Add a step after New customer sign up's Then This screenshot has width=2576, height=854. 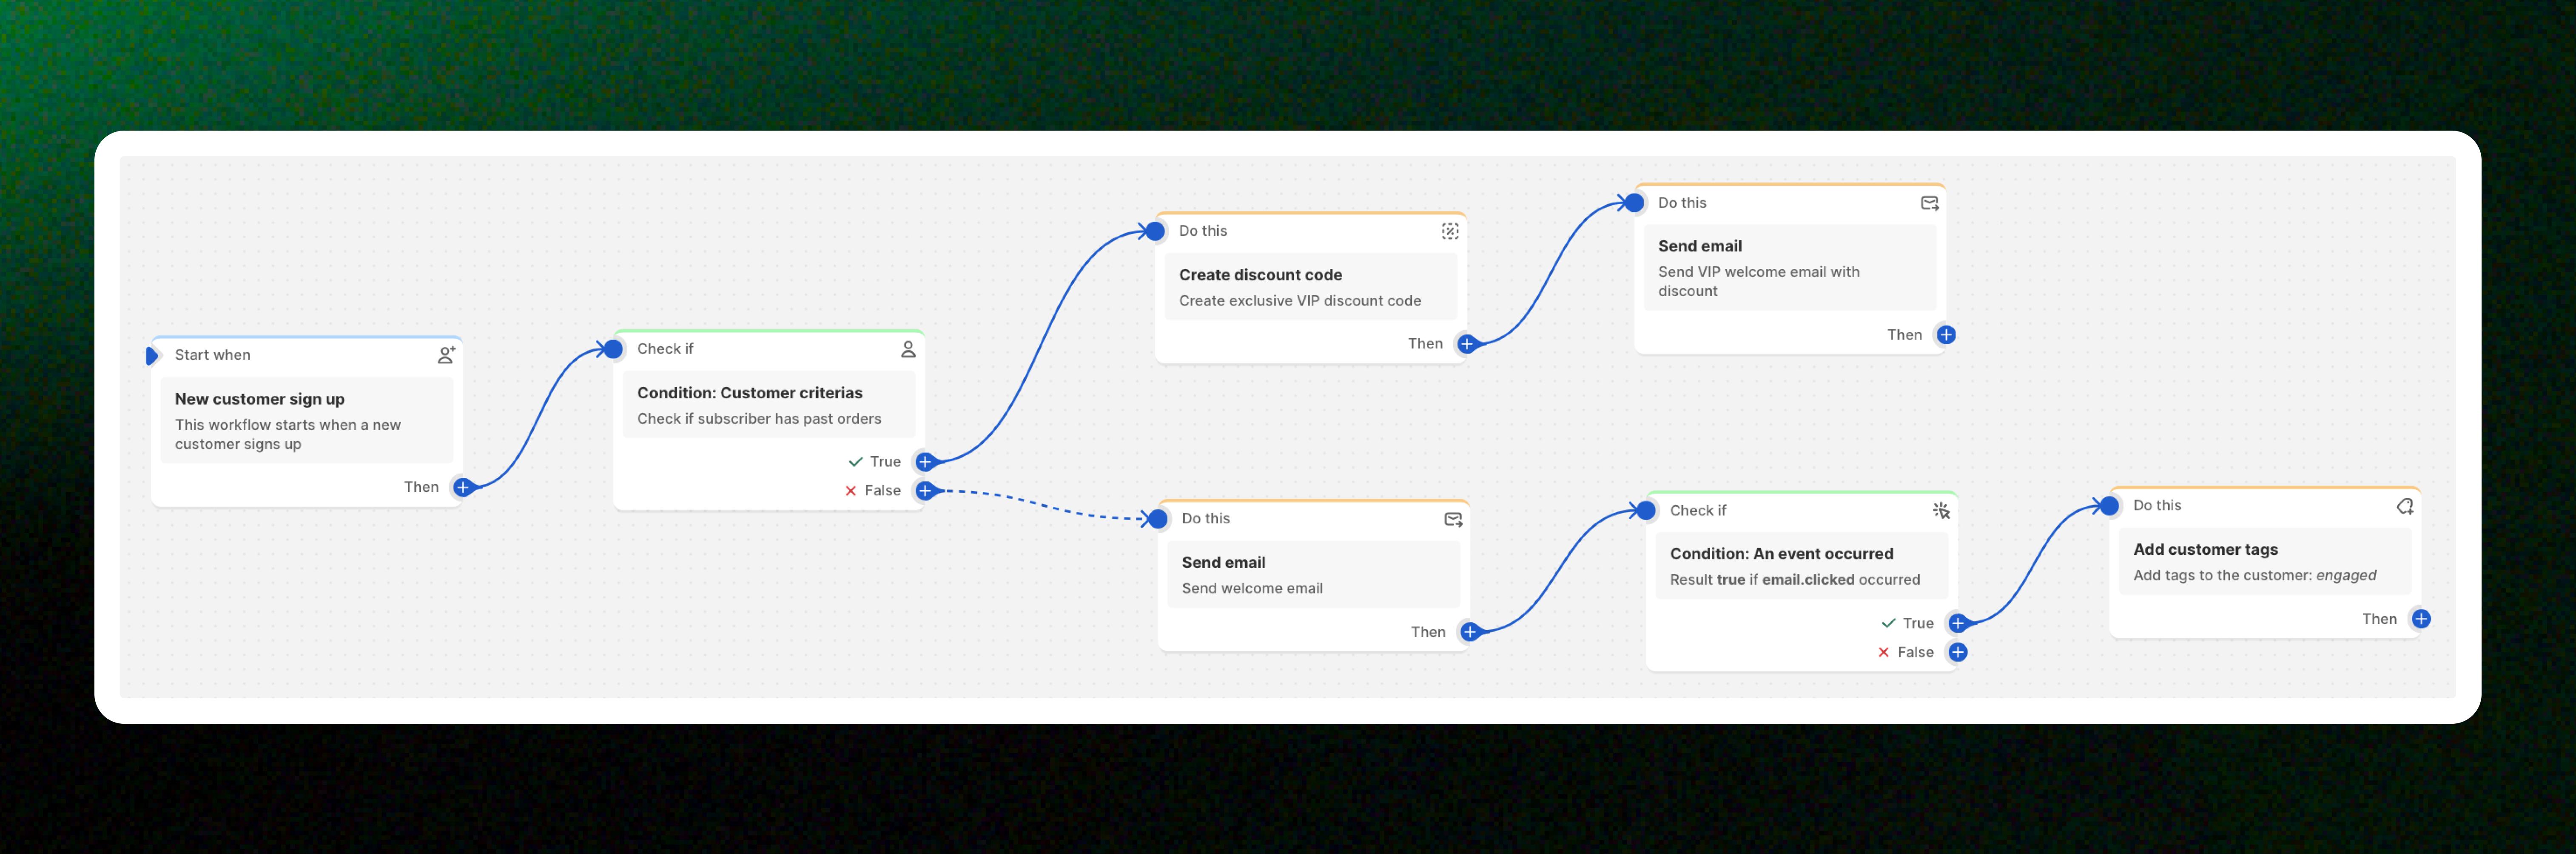[x=463, y=487]
